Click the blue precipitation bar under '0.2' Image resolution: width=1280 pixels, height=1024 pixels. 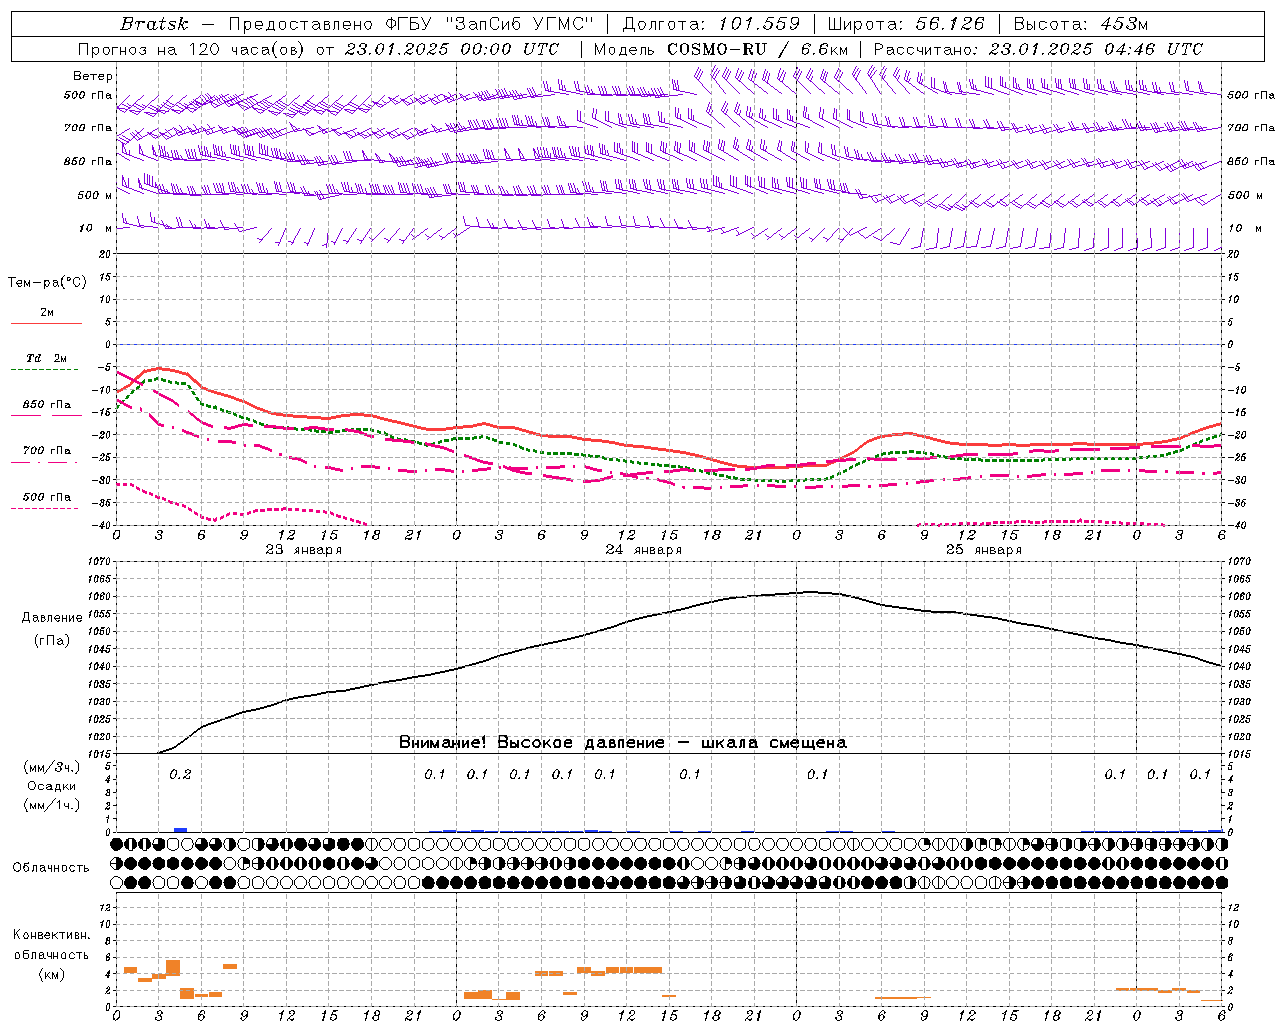coord(180,829)
